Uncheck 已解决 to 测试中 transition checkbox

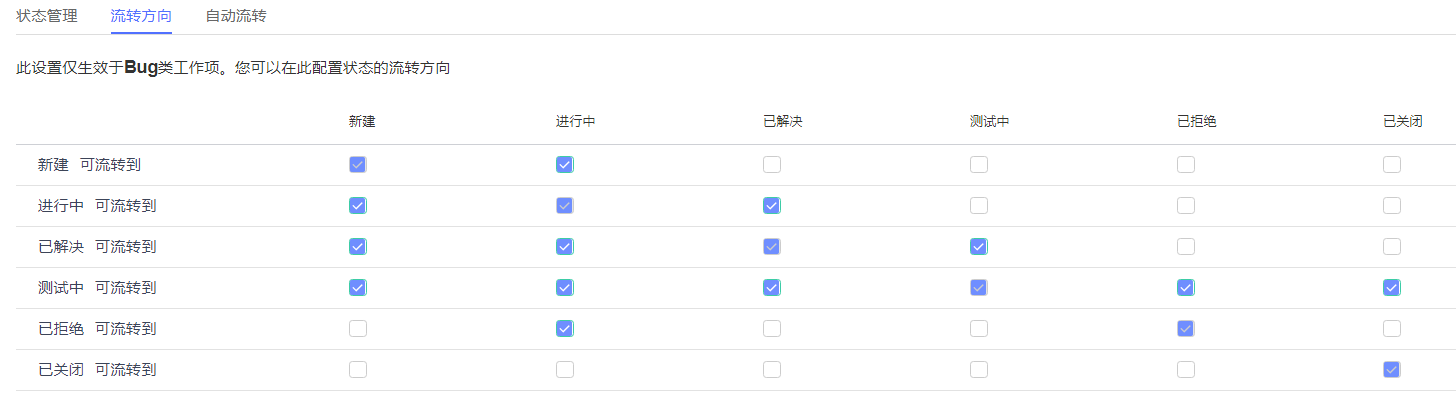(979, 246)
